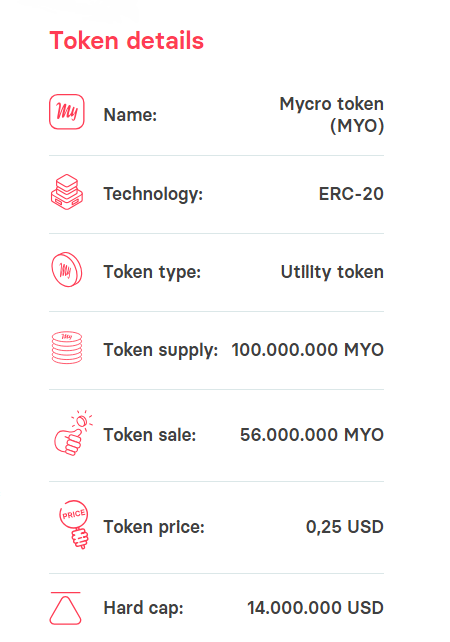Click the Token supply: label
The image size is (450, 642).
161,350
